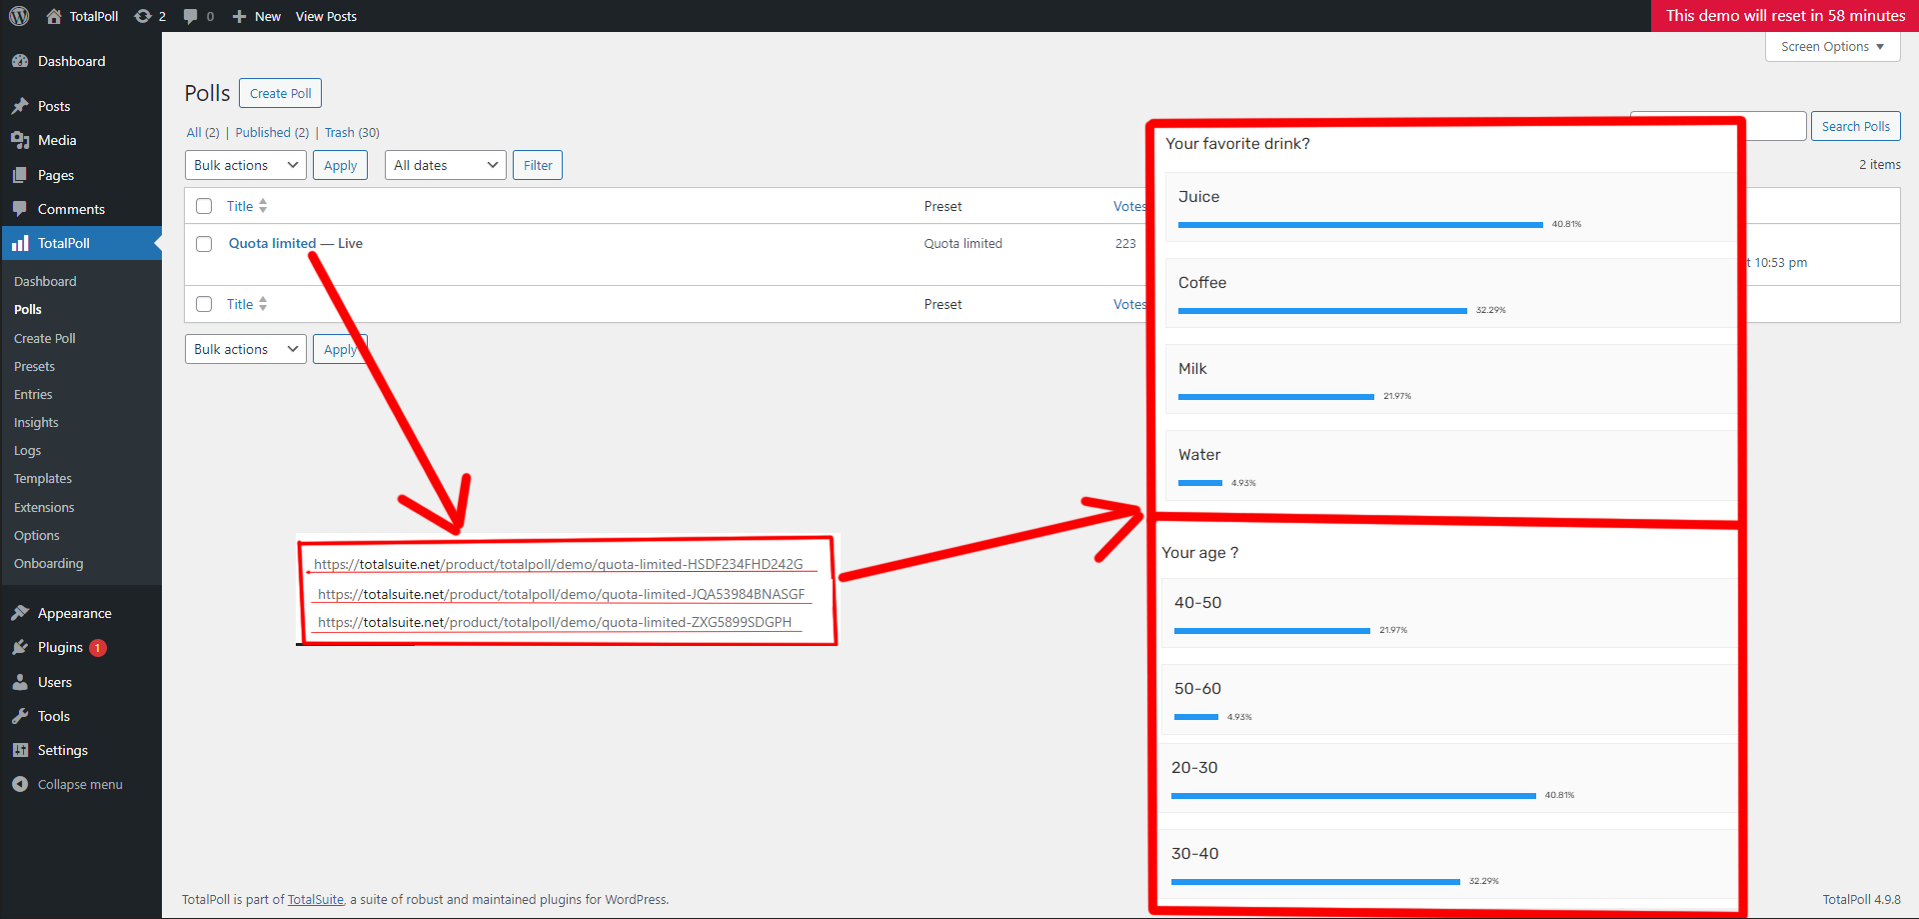Screen dimensions: 1919x919
Task: Open the top Bulk actions dropdown
Action: coord(245,165)
